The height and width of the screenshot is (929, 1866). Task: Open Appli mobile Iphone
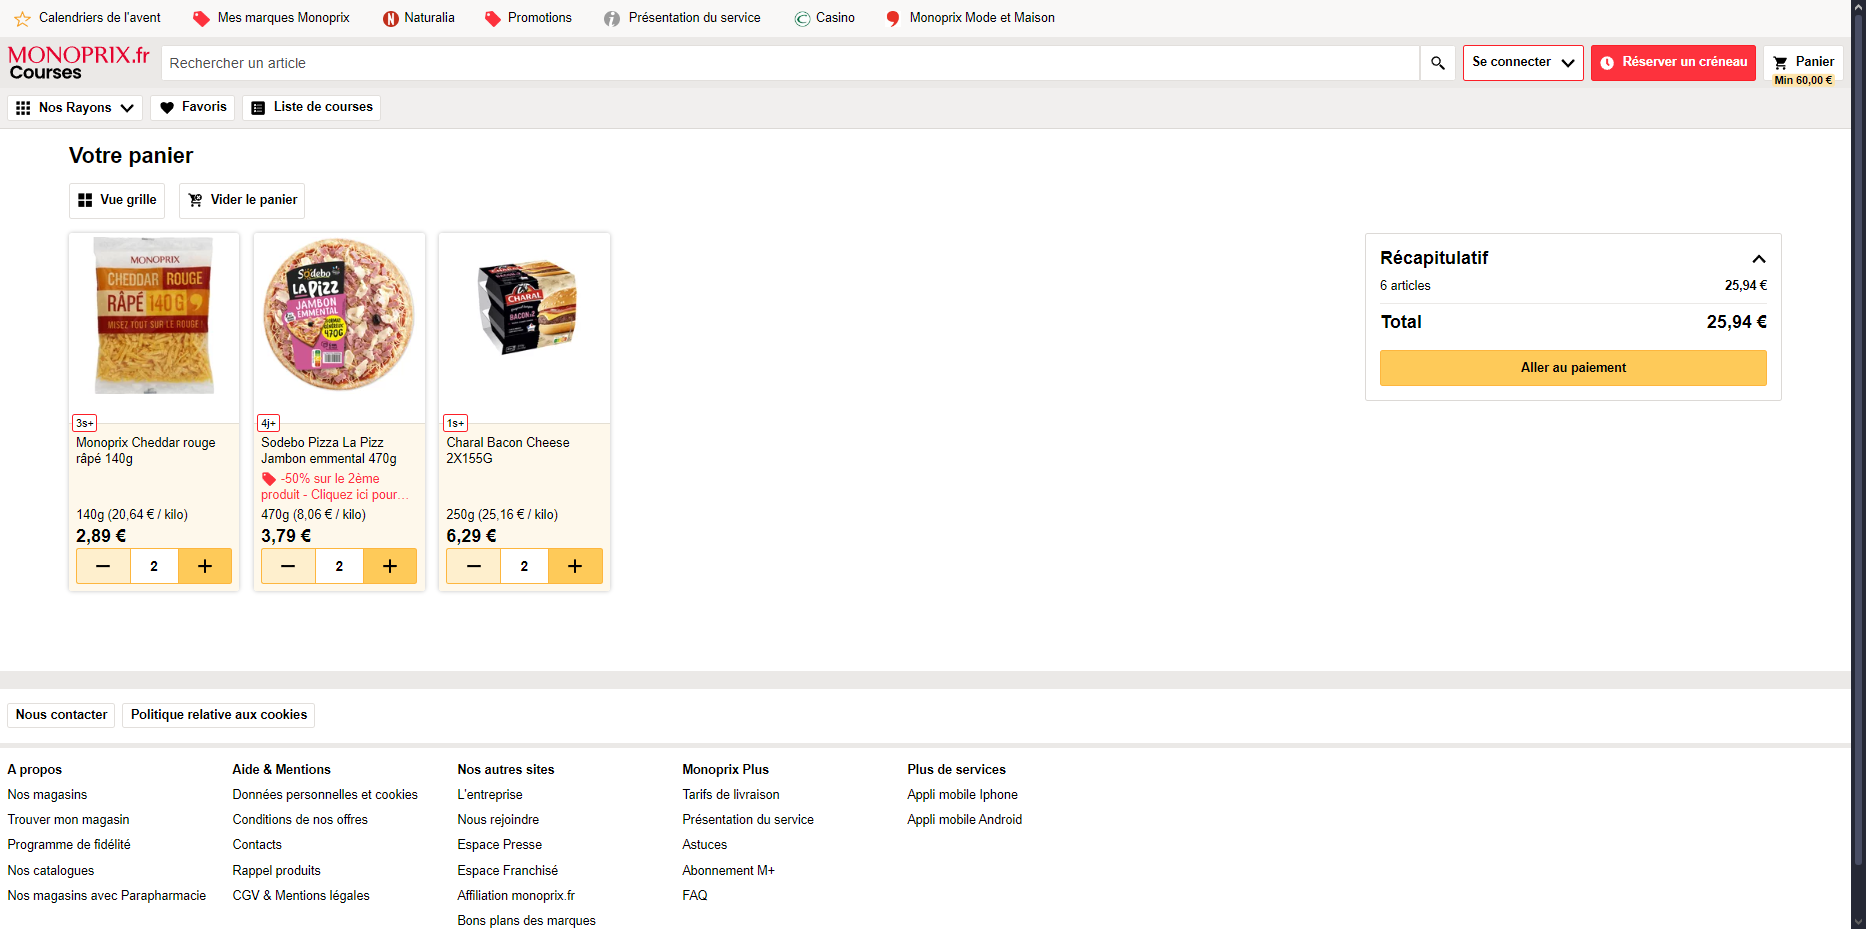tap(963, 795)
